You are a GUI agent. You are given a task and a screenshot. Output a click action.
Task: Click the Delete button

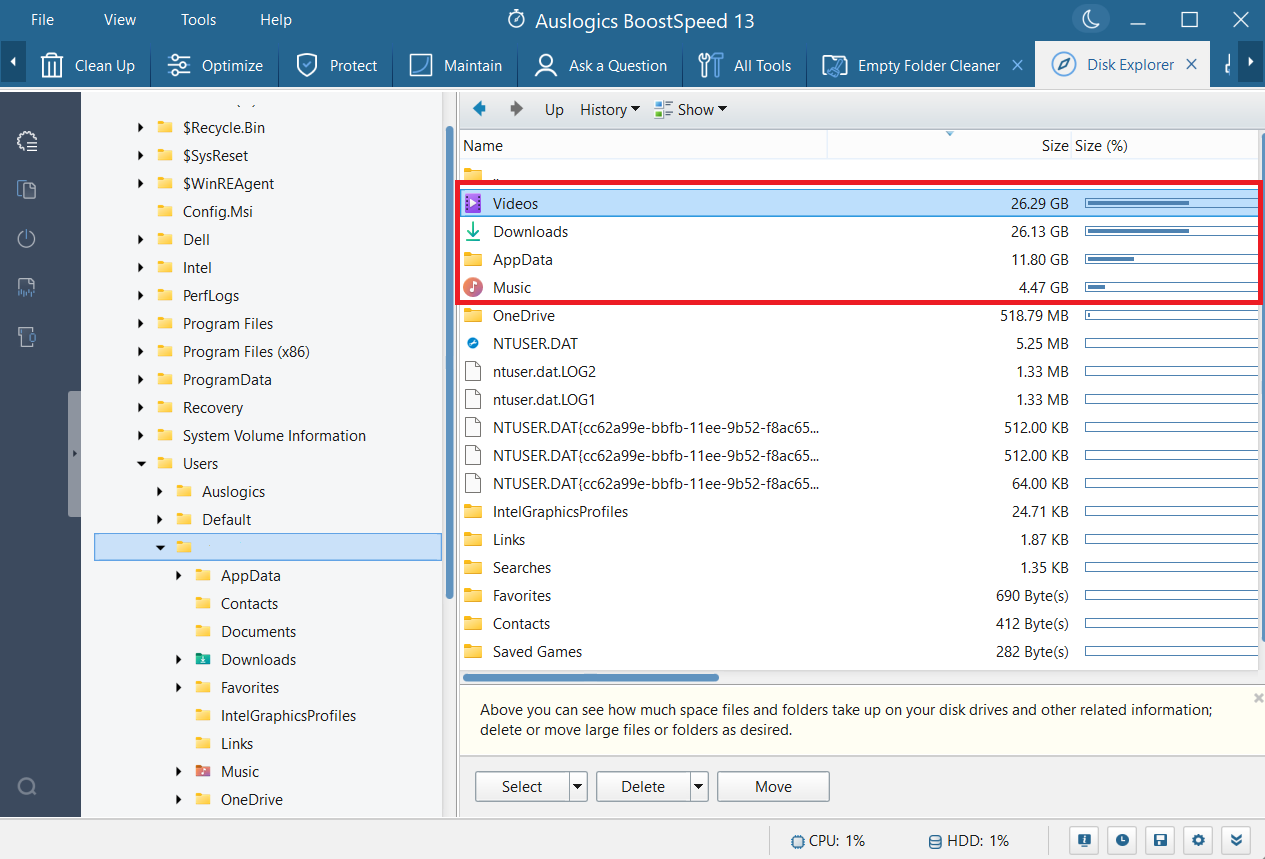[643, 787]
